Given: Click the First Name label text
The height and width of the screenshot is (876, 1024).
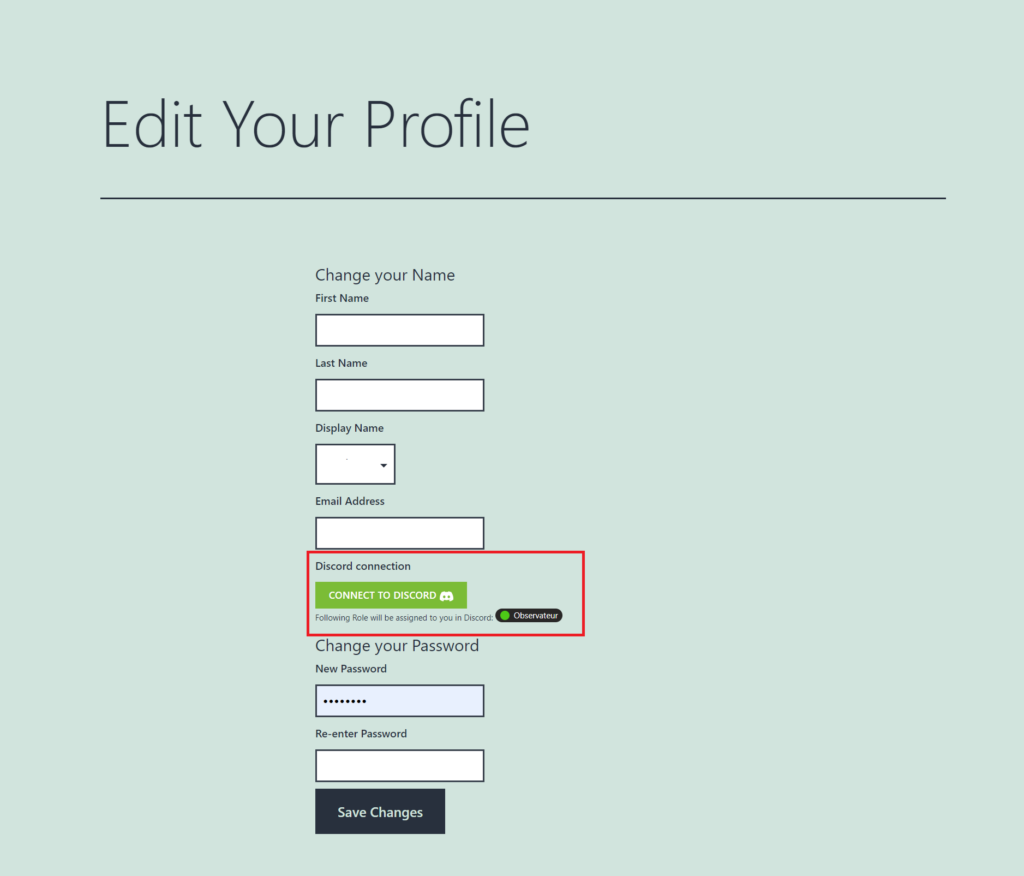Looking at the screenshot, I should pos(342,298).
